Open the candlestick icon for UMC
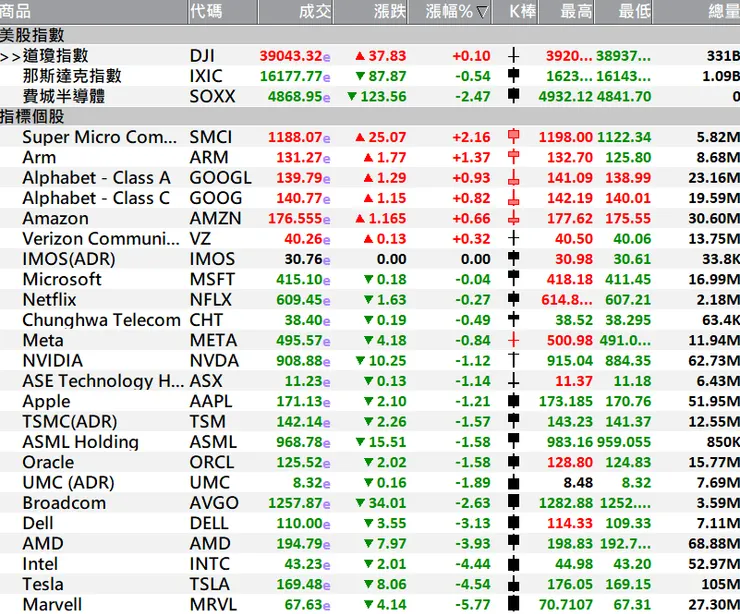The height and width of the screenshot is (614, 740). (513, 482)
